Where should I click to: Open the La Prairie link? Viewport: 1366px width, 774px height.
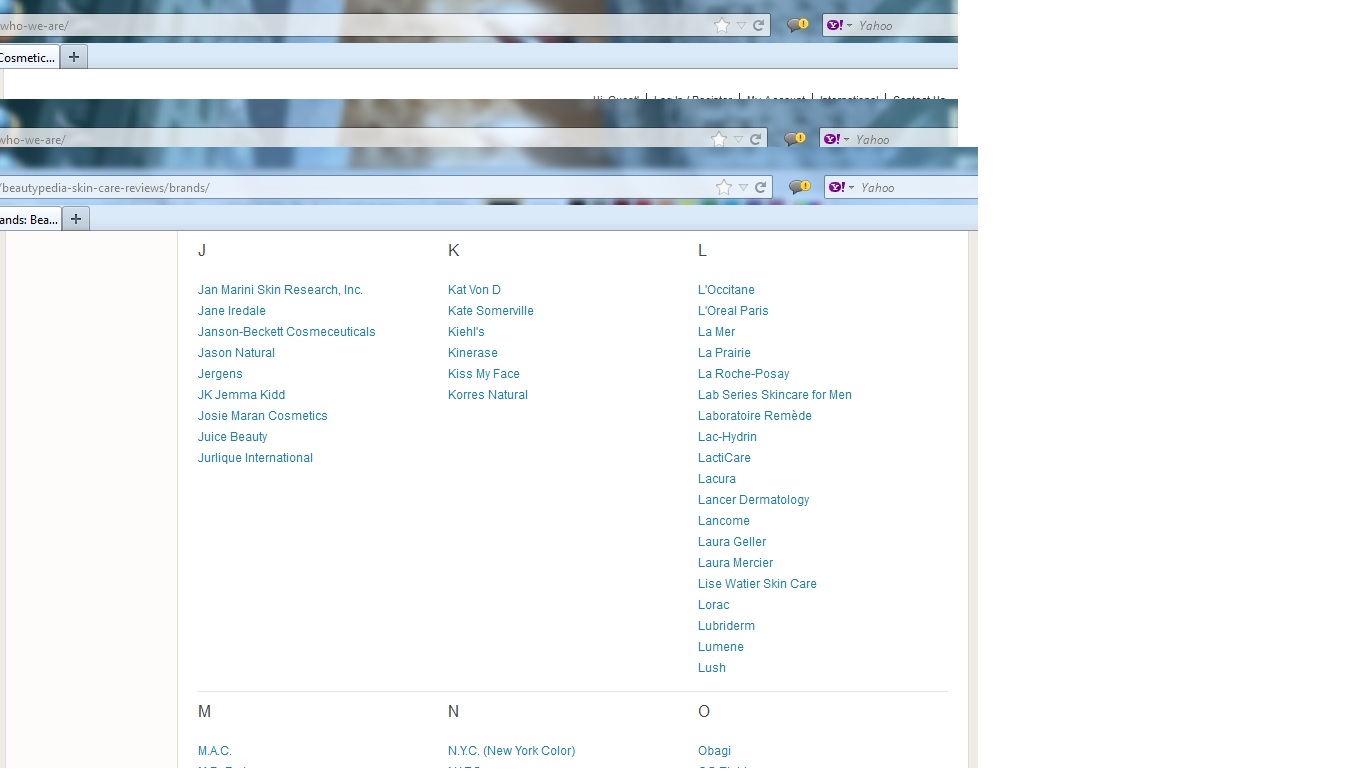coord(724,353)
